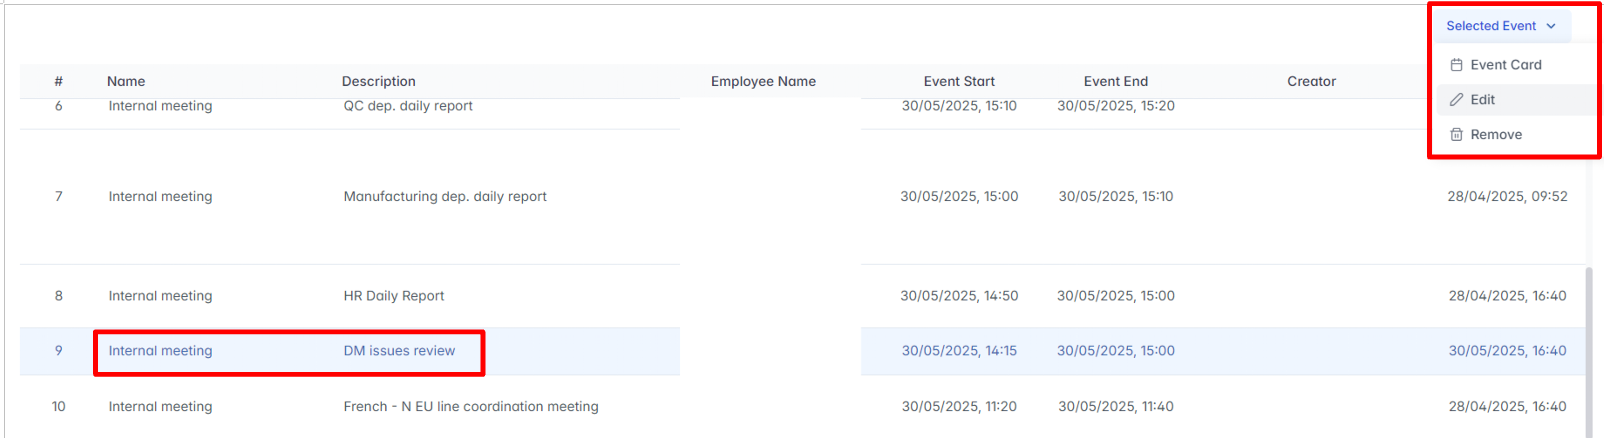Image resolution: width=1604 pixels, height=438 pixels.
Task: Click the Manufacturing dep. daily report row
Action: point(445,197)
